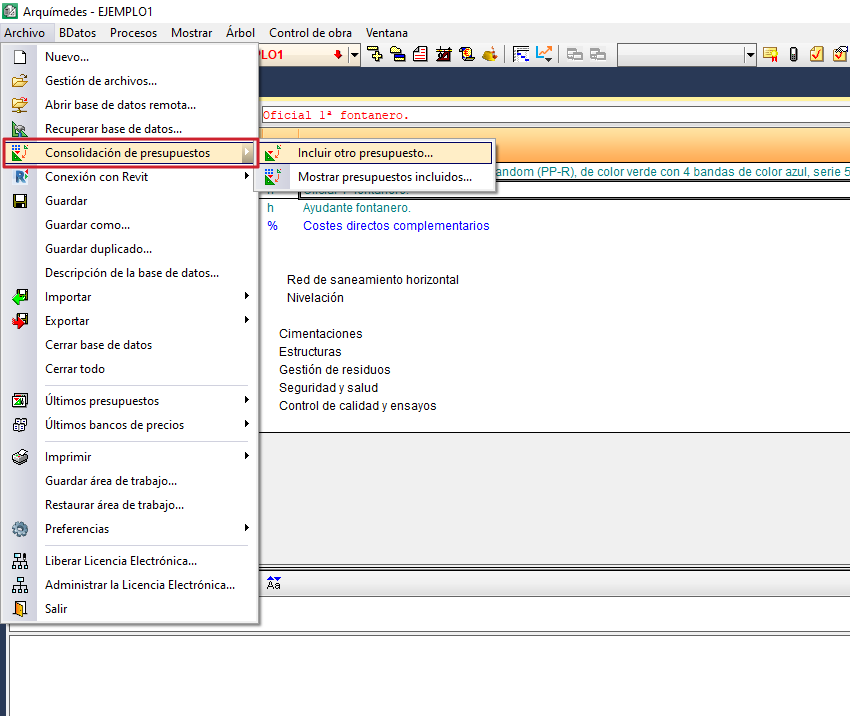Viewport: 850px width, 716px height.
Task: Click the Gestión de archivos folder icon
Action: [20, 81]
